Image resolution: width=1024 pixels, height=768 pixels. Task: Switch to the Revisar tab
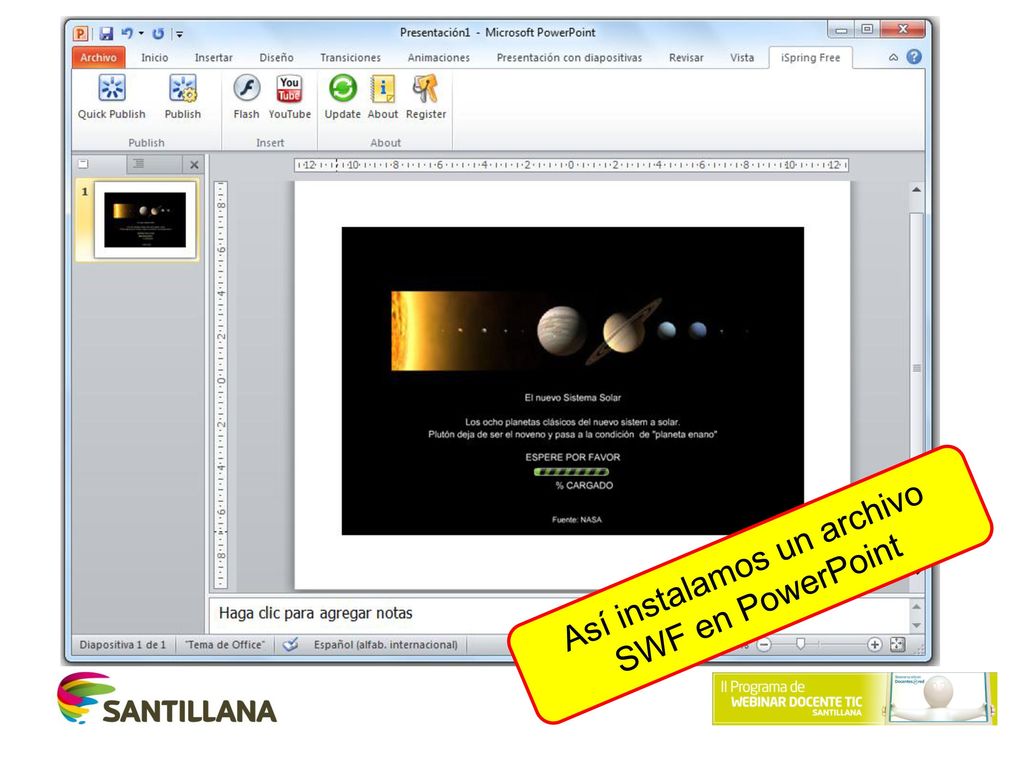click(x=686, y=57)
